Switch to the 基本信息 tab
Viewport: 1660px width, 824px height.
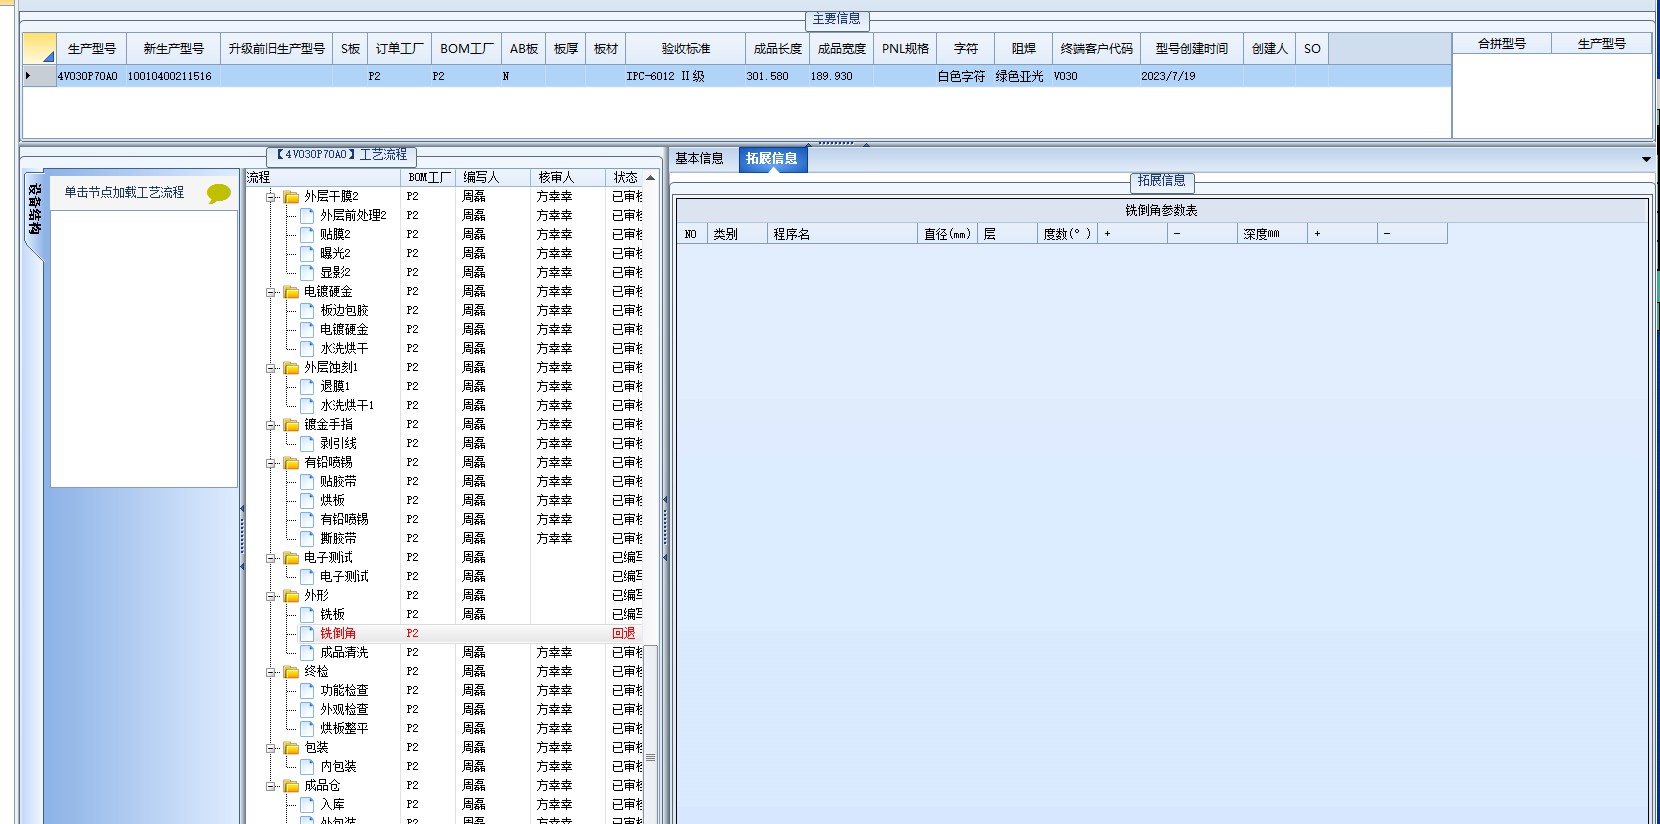click(699, 159)
